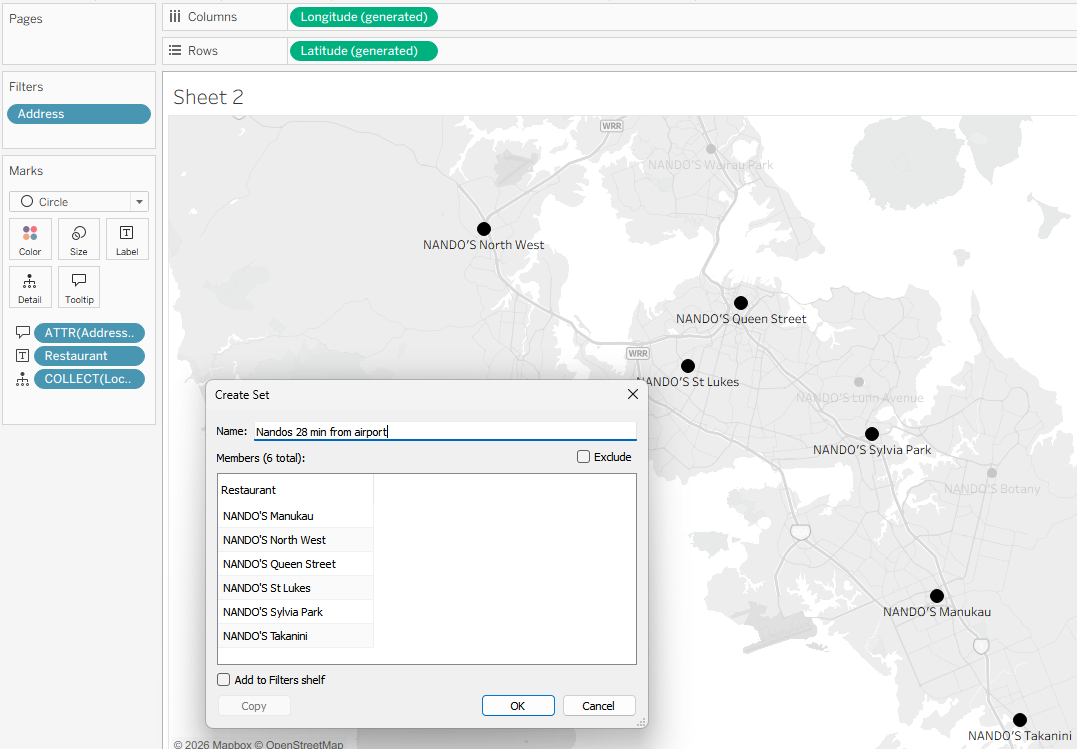Viewport: 1077px width, 749px height.
Task: Click the set Name input field
Action: 445,432
